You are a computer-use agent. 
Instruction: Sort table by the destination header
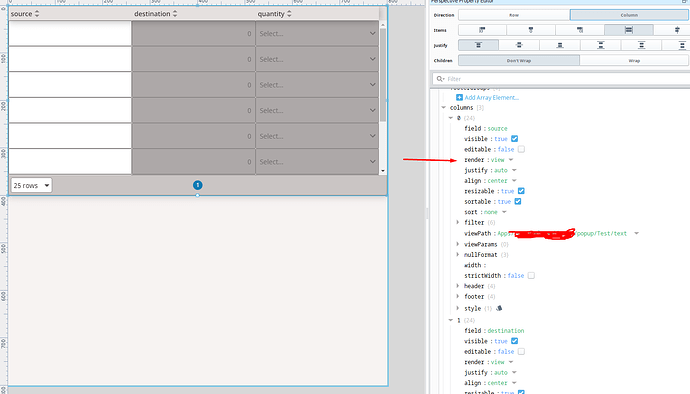pyautogui.click(x=152, y=14)
